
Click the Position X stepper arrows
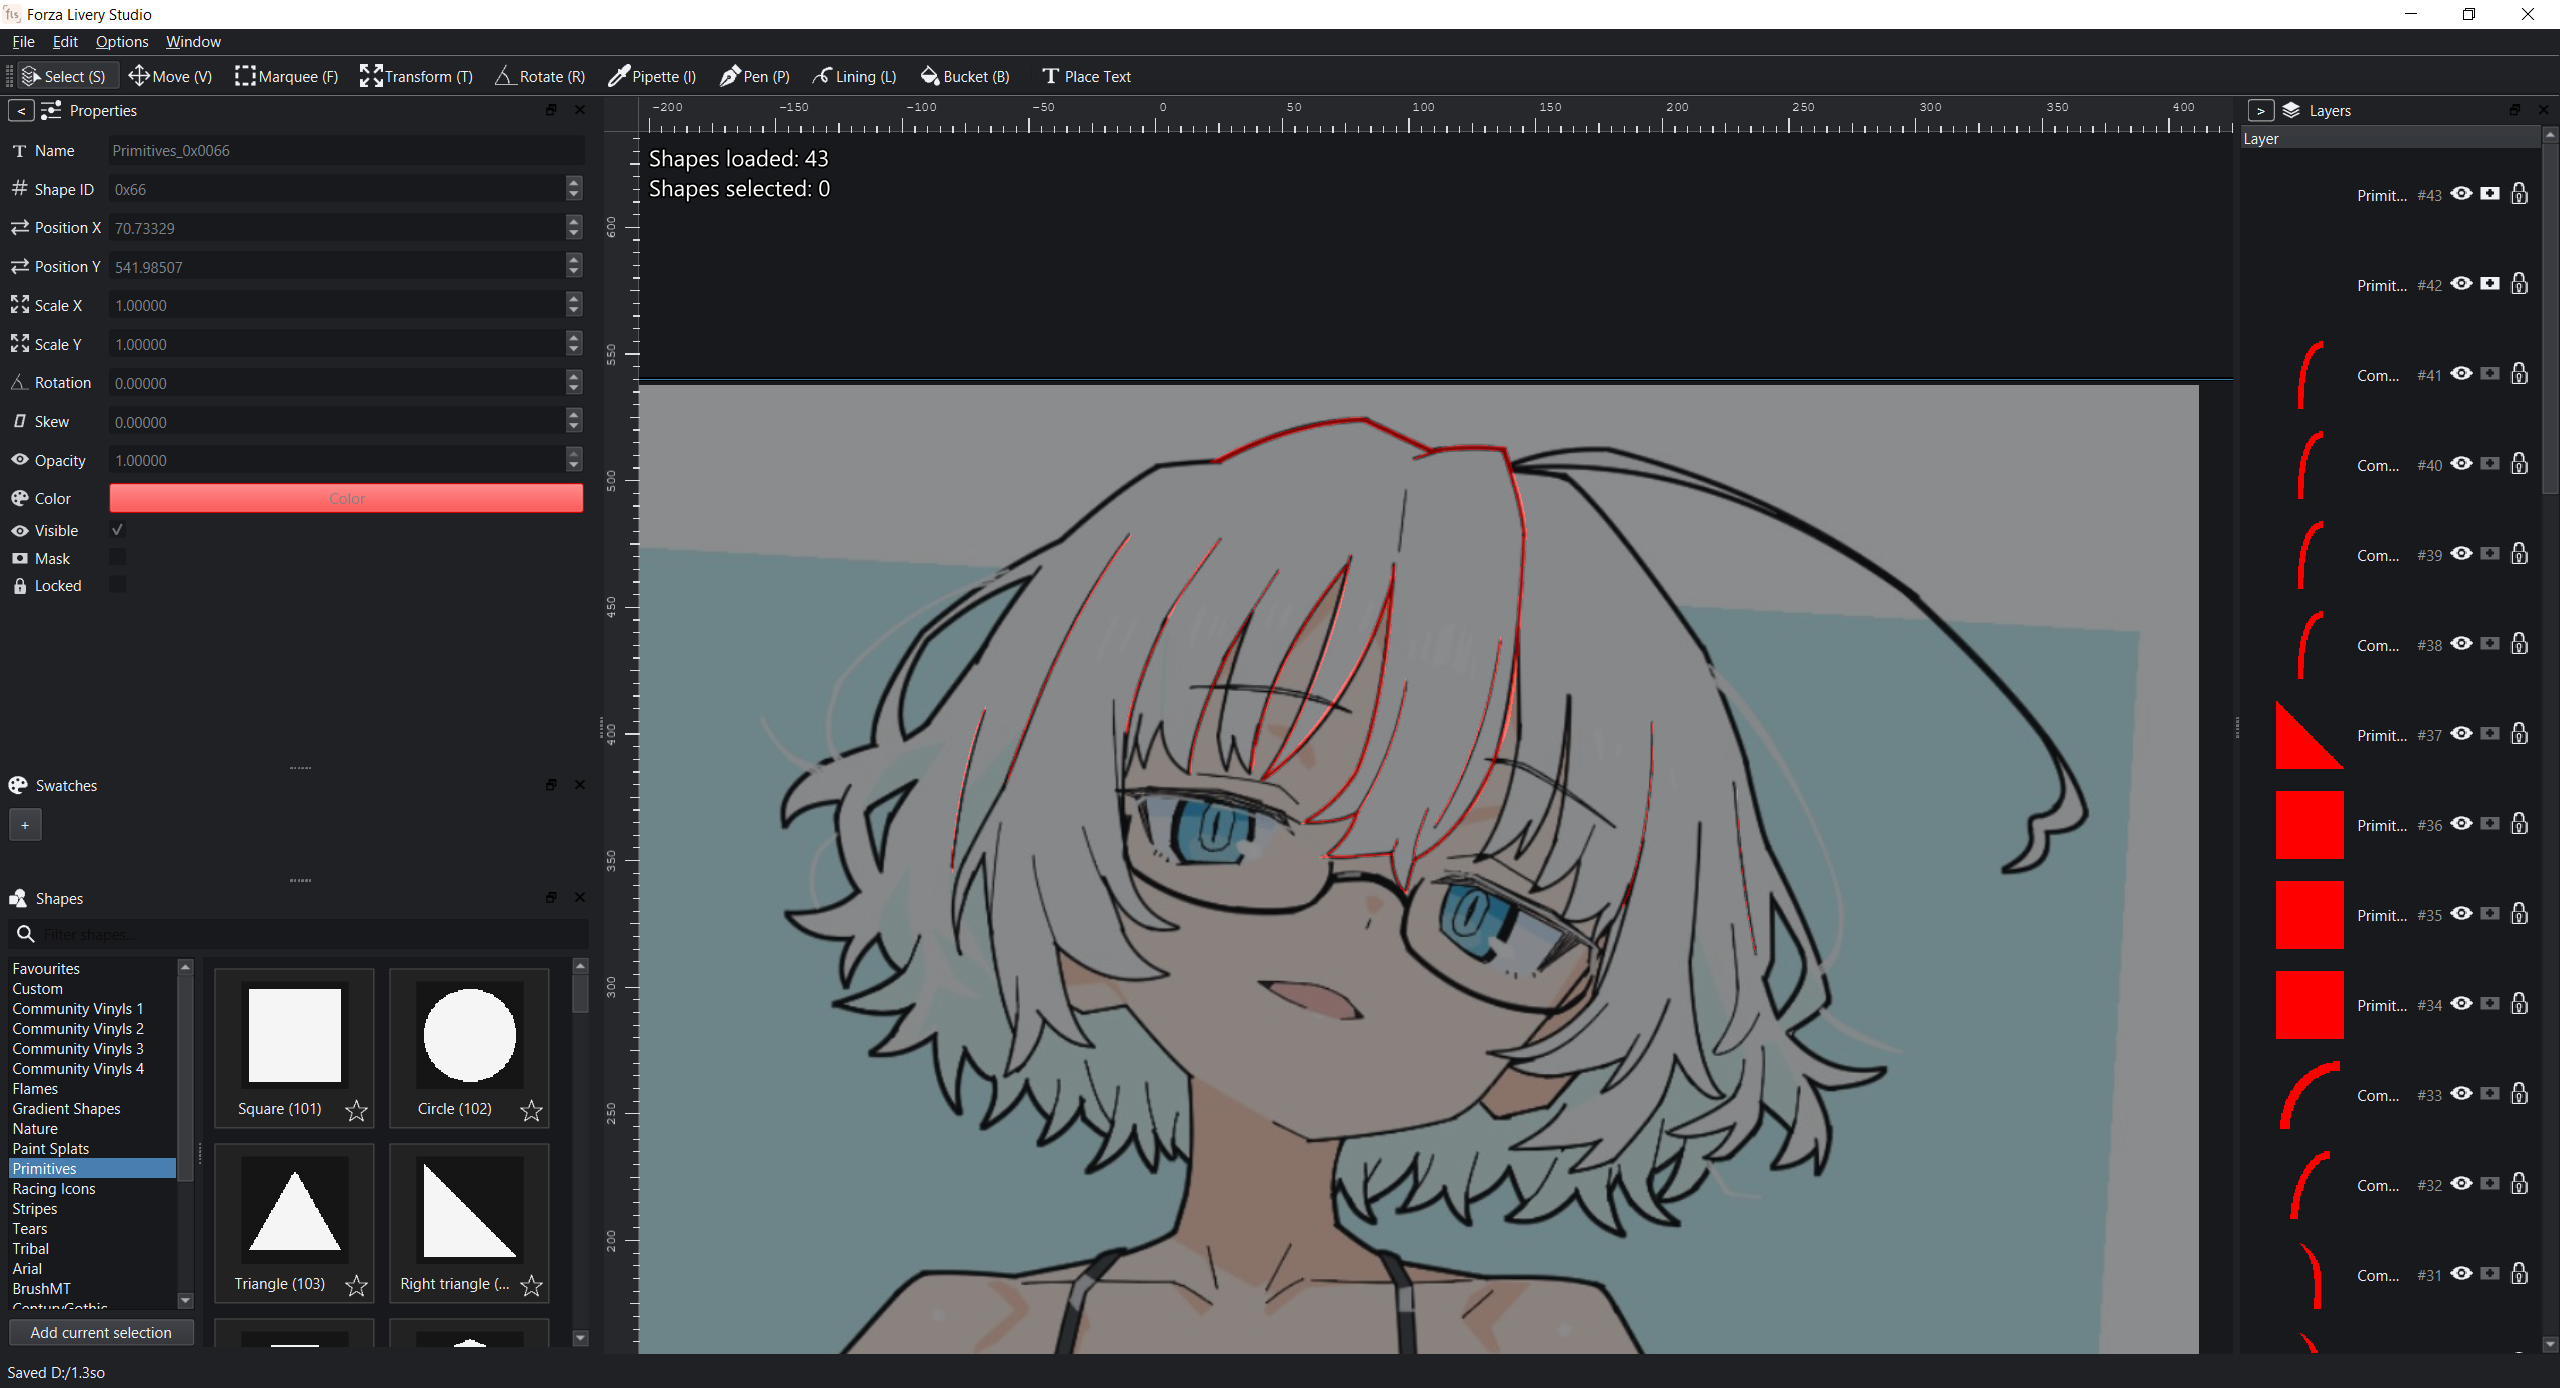[574, 228]
